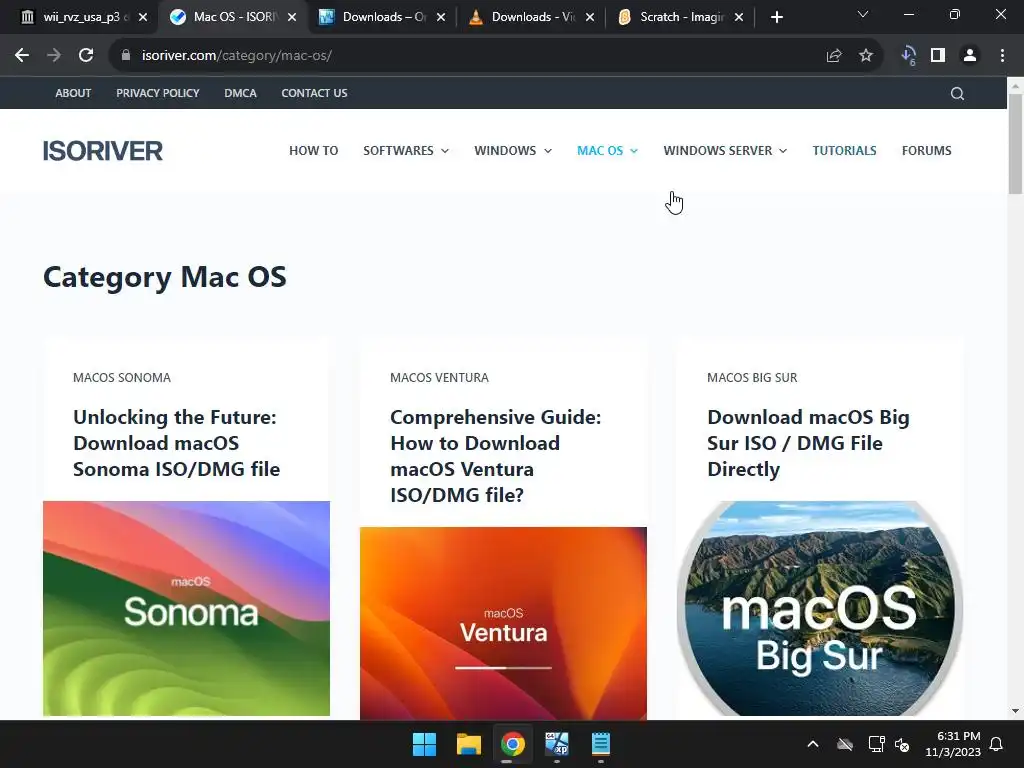Open File Explorer from the taskbar

(468, 744)
